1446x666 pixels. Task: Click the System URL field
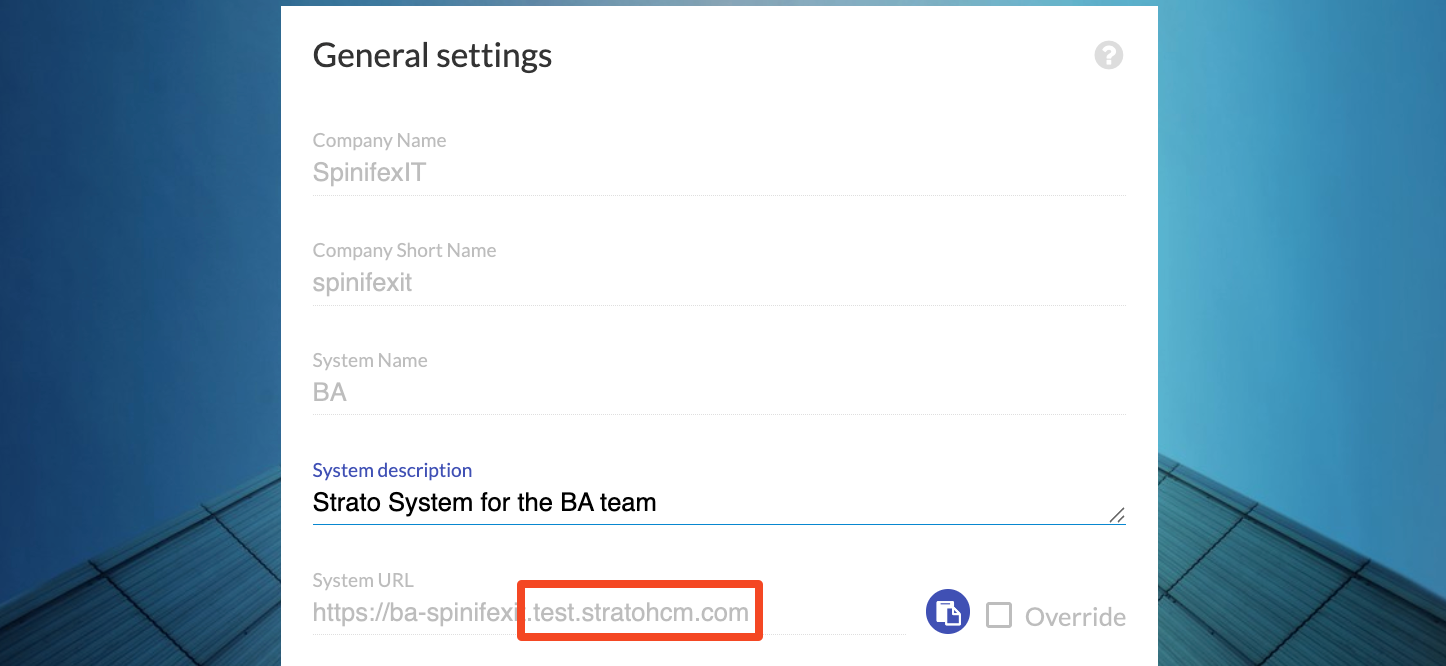tap(608, 613)
